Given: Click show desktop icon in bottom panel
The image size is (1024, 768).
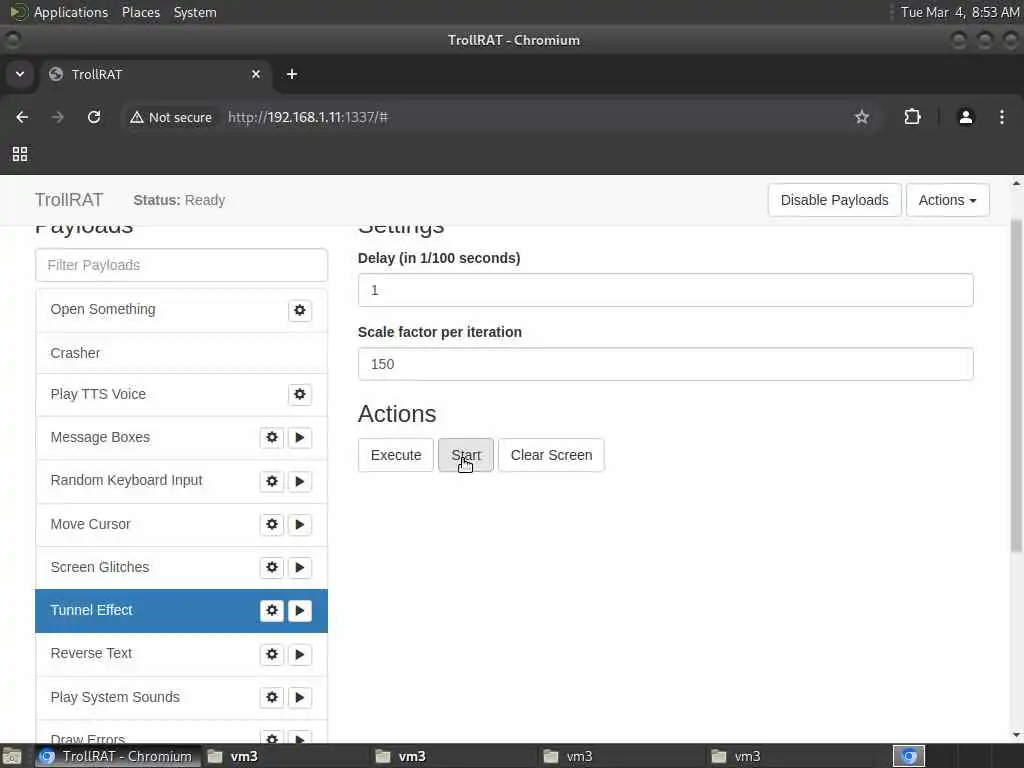Looking at the screenshot, I should coord(12,757).
